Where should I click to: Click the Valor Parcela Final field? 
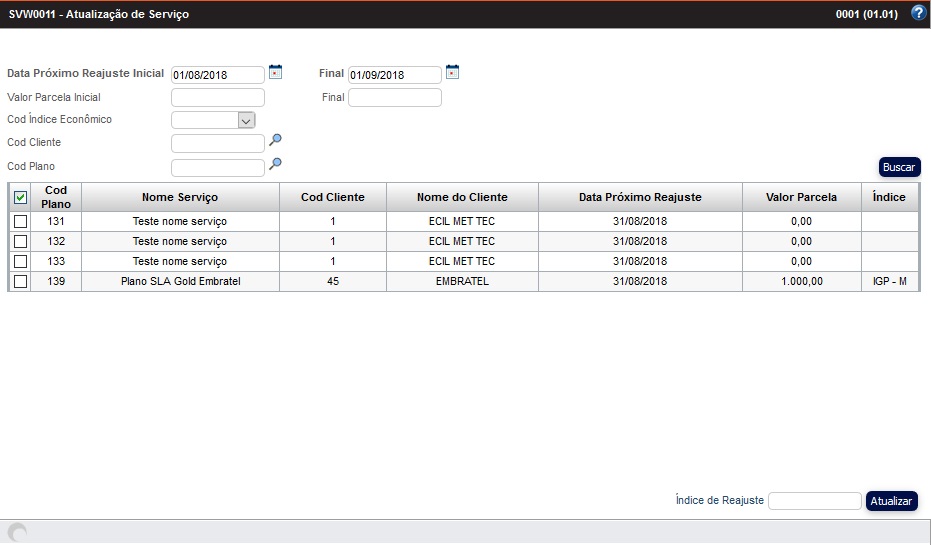pyautogui.click(x=394, y=98)
